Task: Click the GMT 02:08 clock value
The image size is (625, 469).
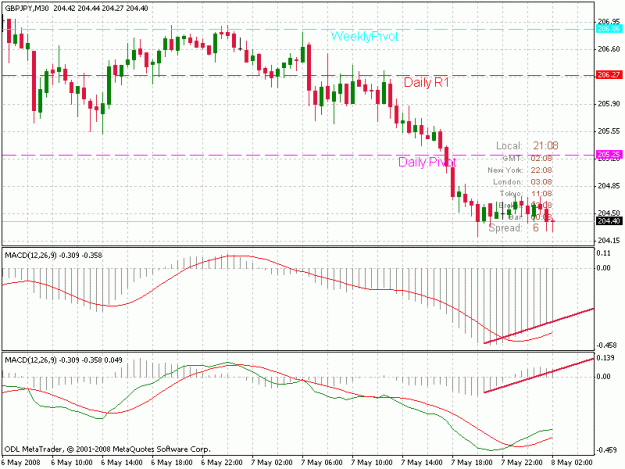Action: [x=541, y=159]
